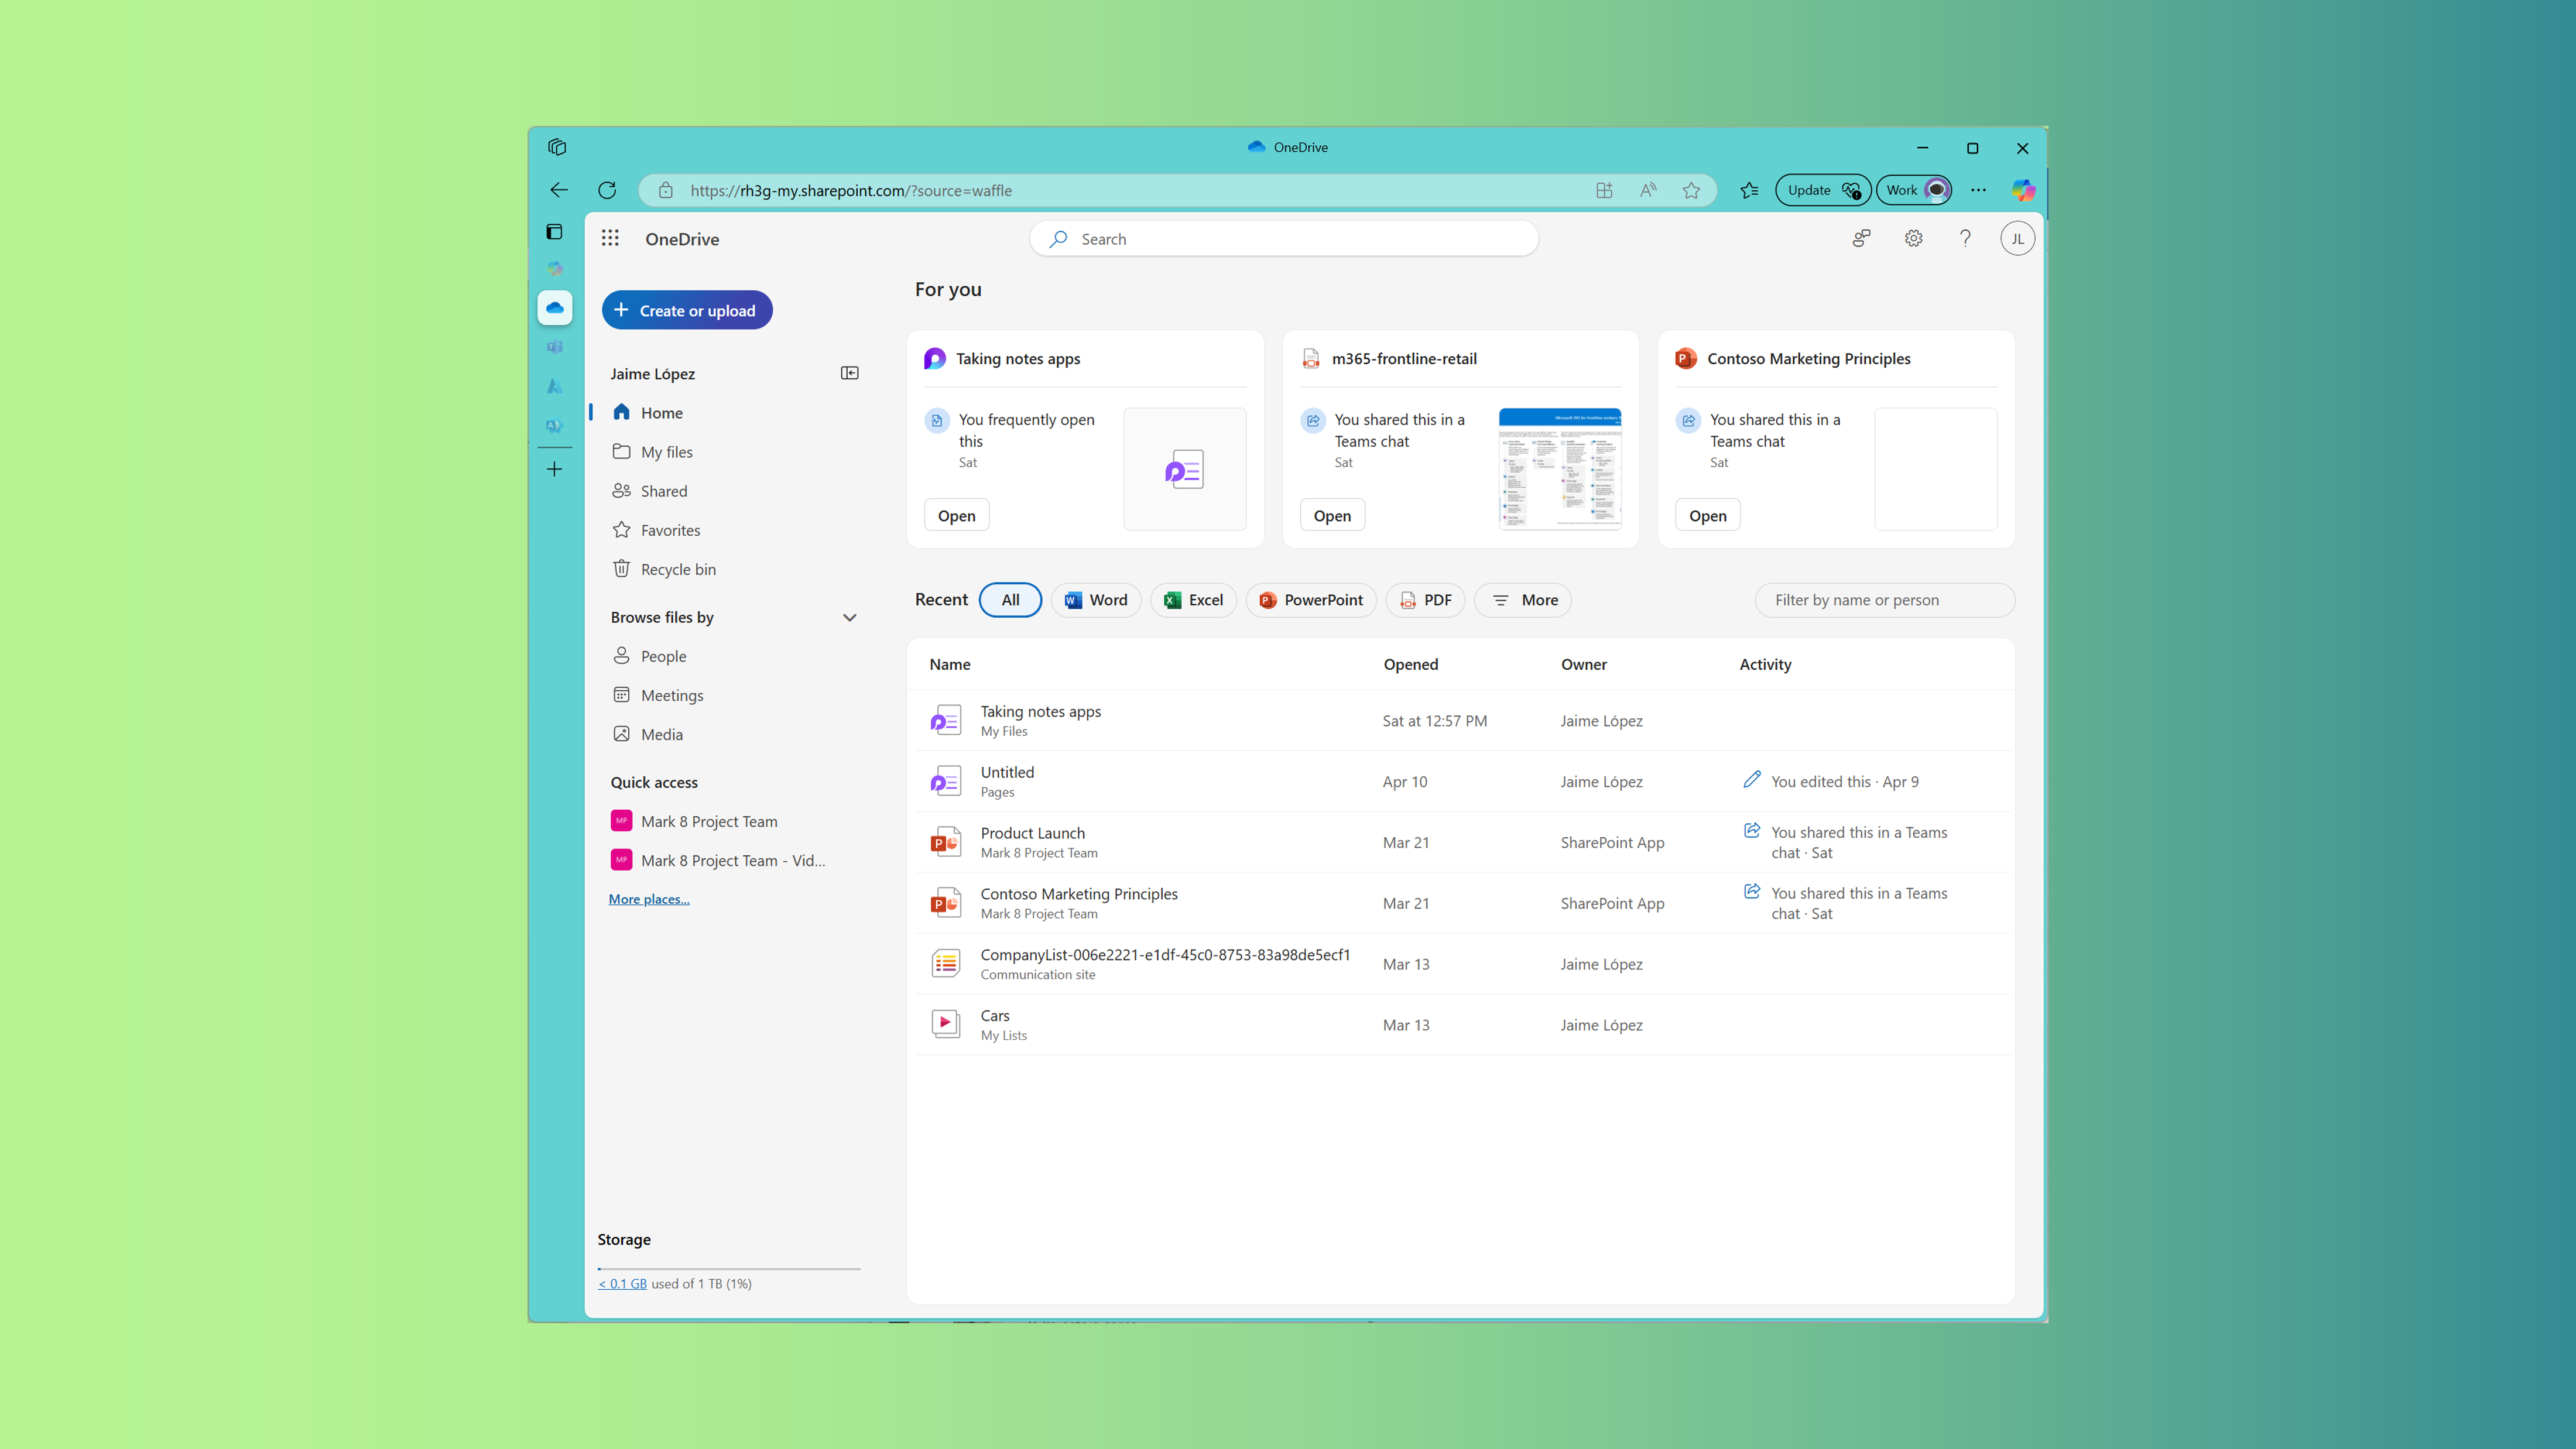Click the Create or upload button

687,310
